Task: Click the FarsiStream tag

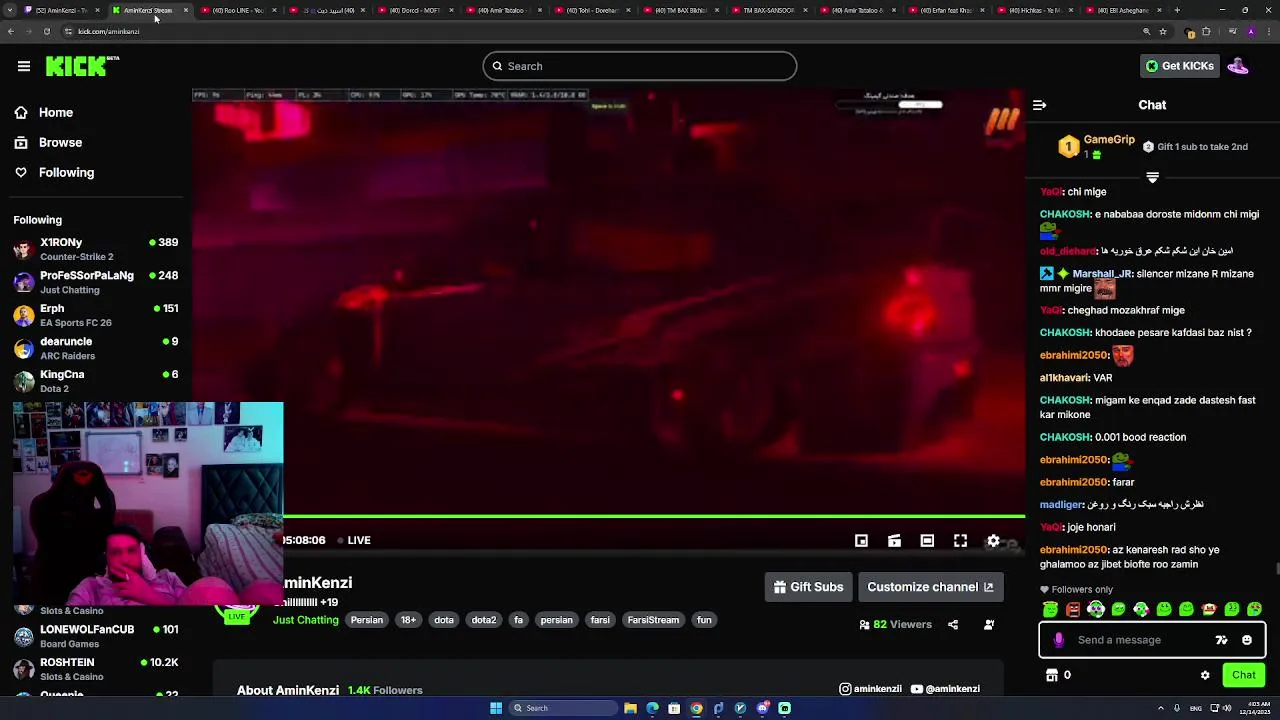Action: 653,620
